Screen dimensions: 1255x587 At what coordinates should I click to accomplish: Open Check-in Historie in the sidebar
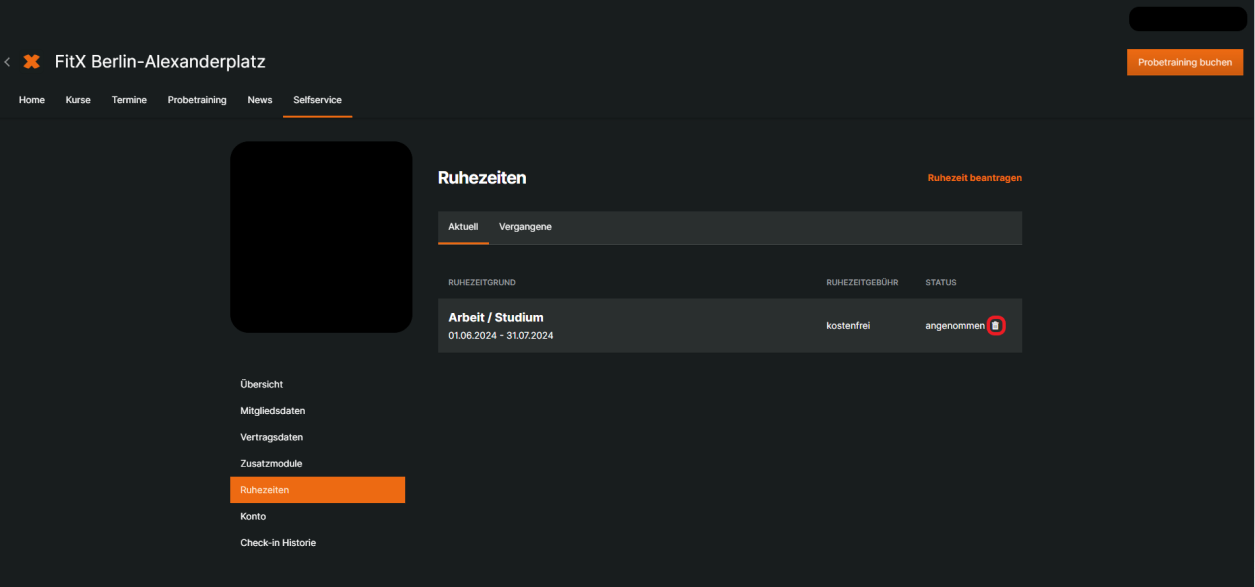[x=278, y=543]
